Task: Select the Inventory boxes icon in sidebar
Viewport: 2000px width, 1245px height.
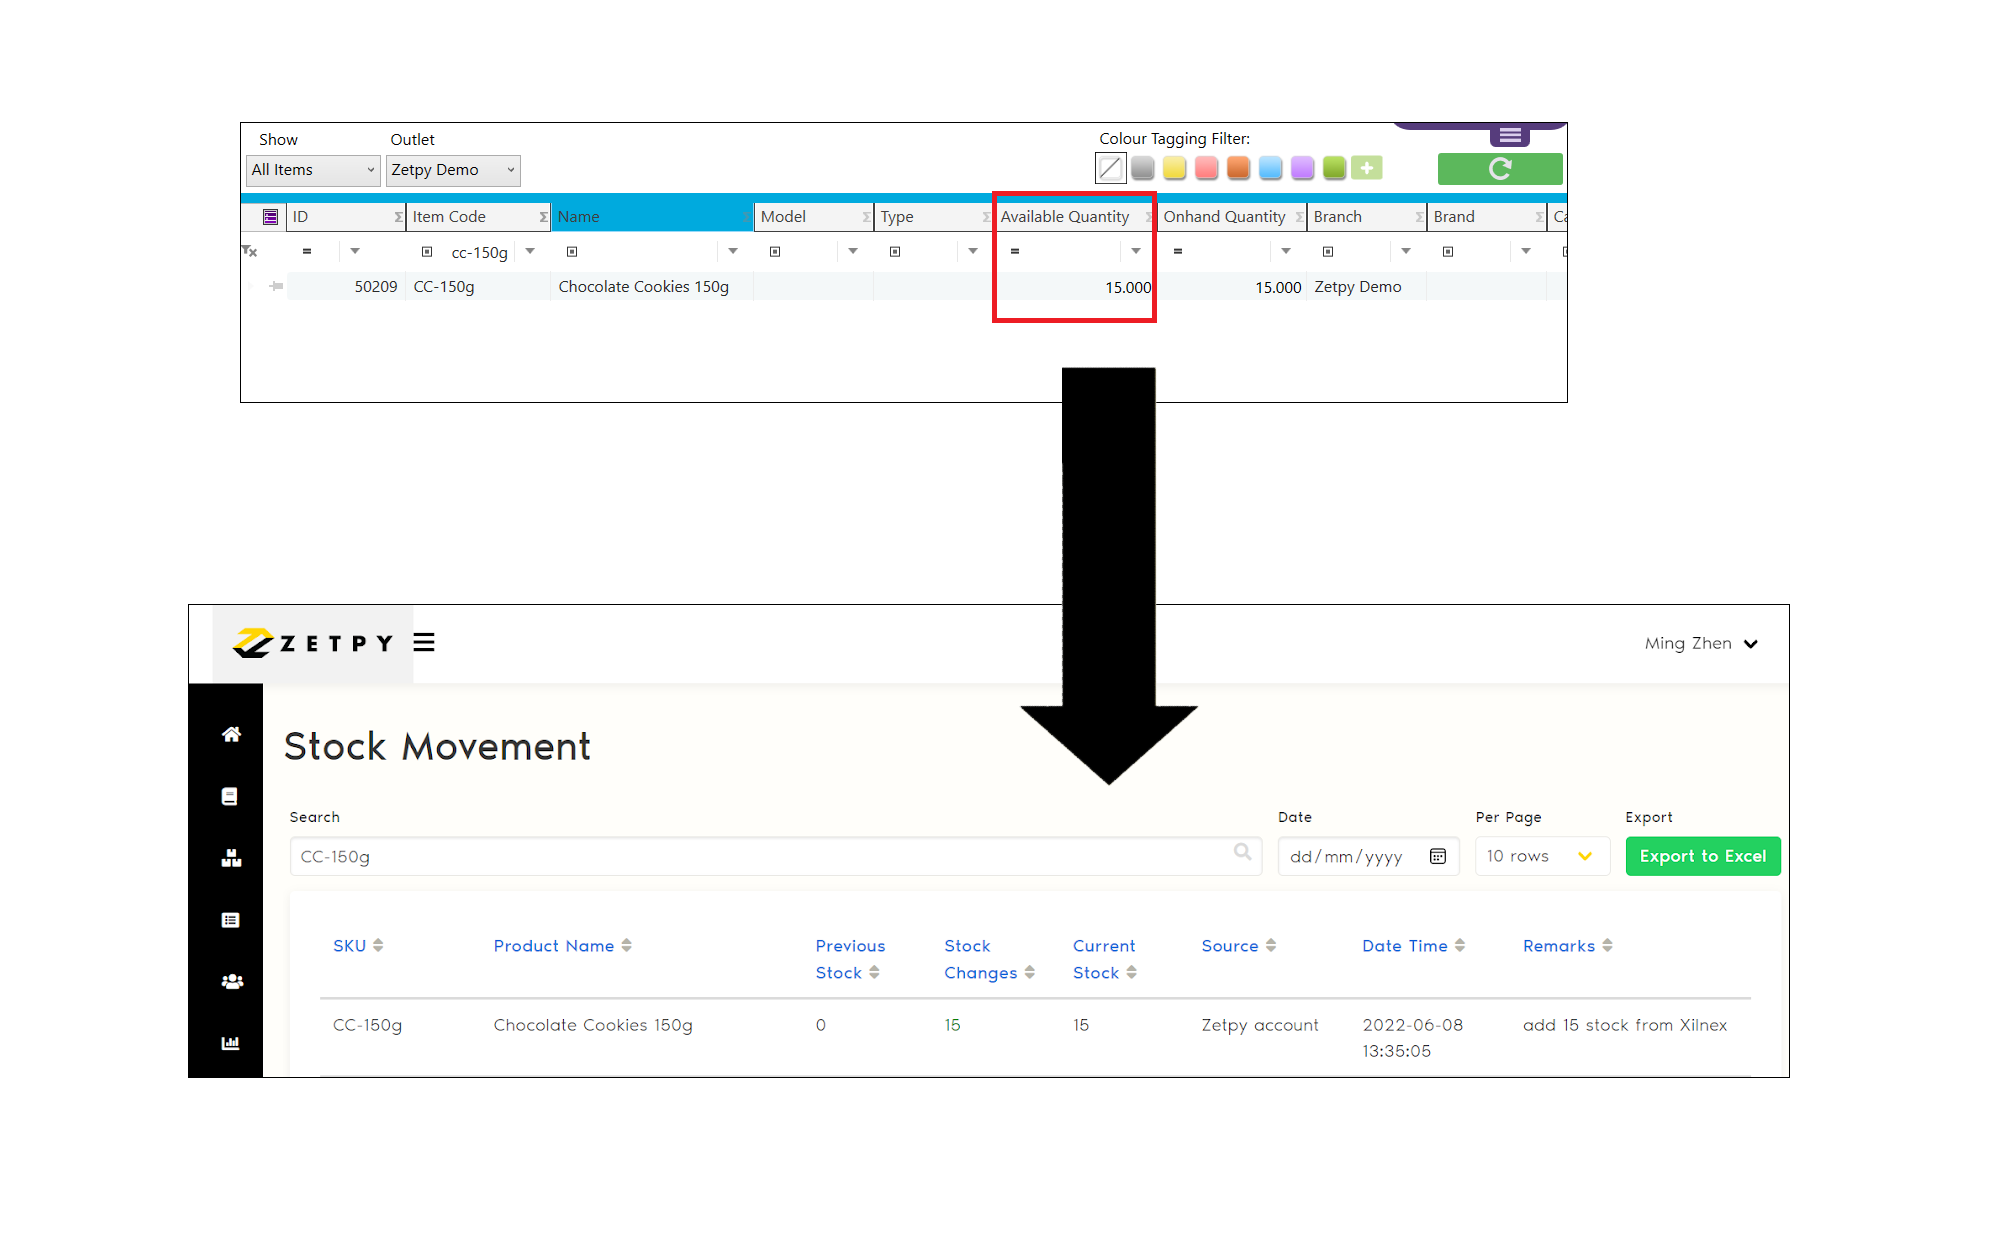Action: tap(230, 857)
